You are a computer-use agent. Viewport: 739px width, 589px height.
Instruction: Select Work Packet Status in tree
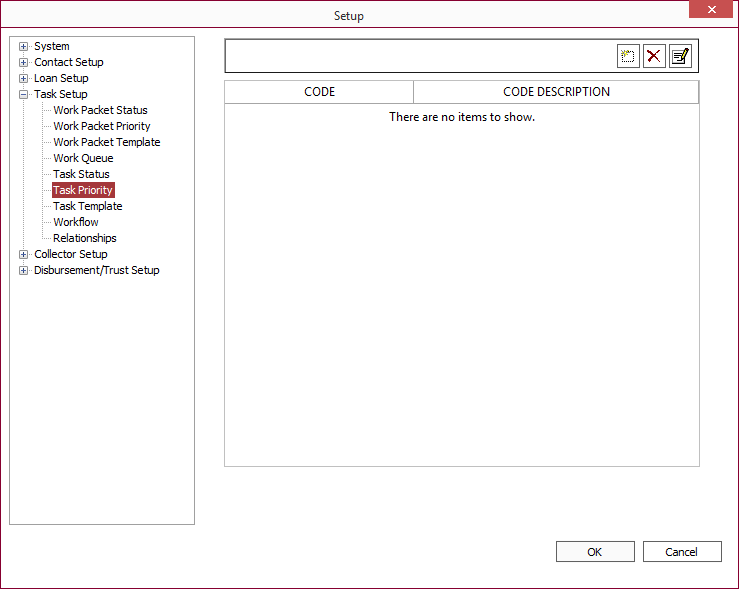tap(100, 110)
